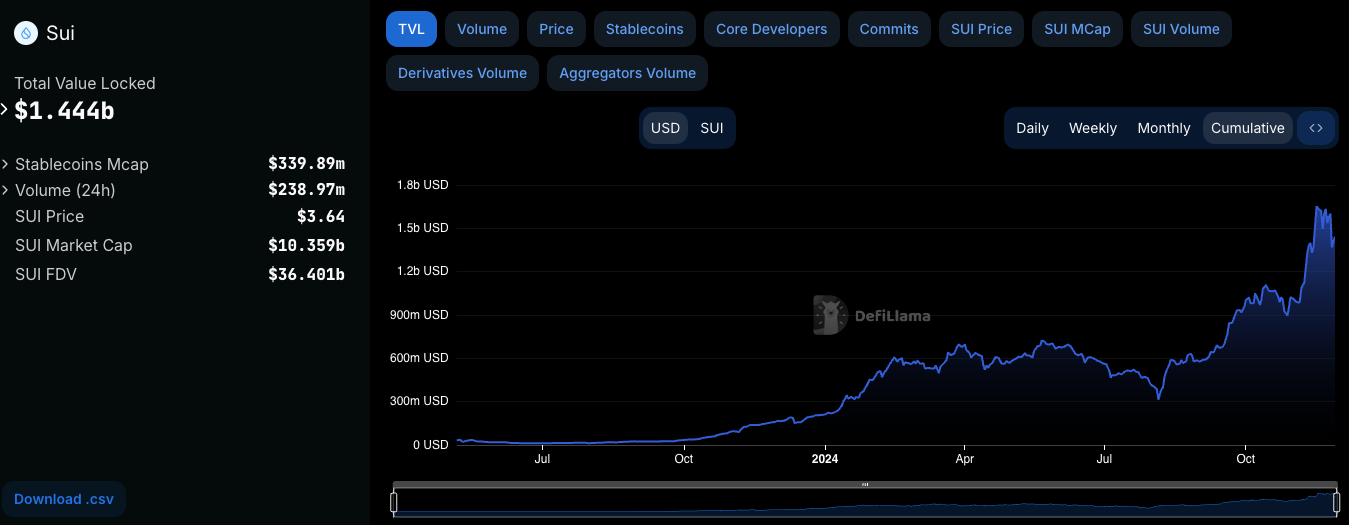Click the SUI Market Cap $10.359b value
Image resolution: width=1349 pixels, height=525 pixels.
pos(306,245)
